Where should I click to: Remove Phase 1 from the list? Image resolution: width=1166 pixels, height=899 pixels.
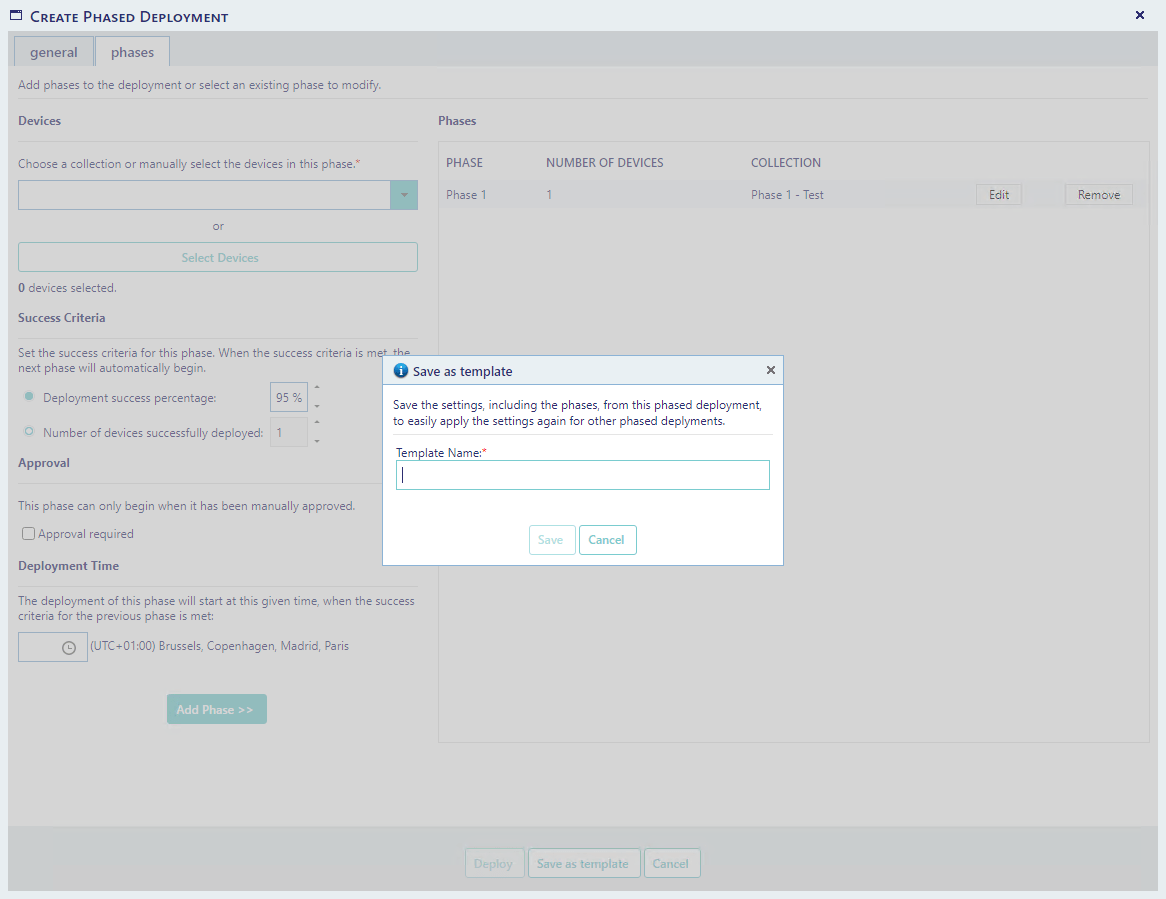tap(1098, 195)
